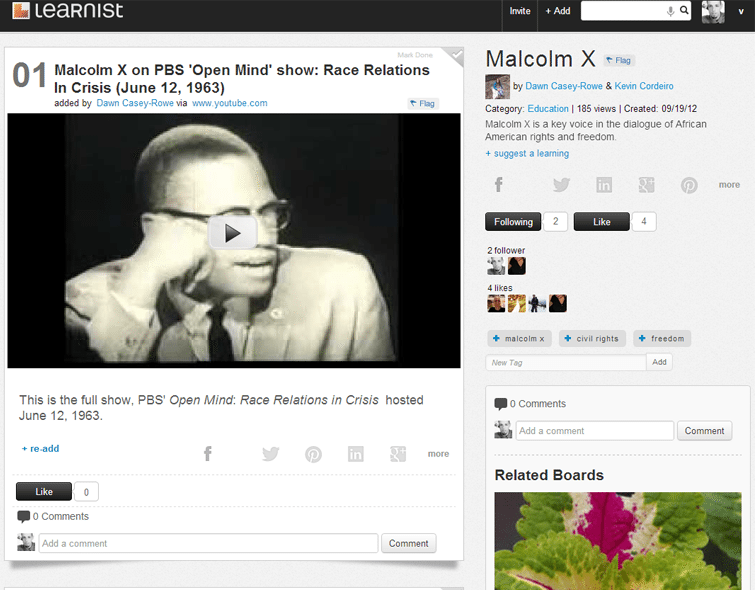Open Dawn Casey-Rowe's board author link

(564, 86)
